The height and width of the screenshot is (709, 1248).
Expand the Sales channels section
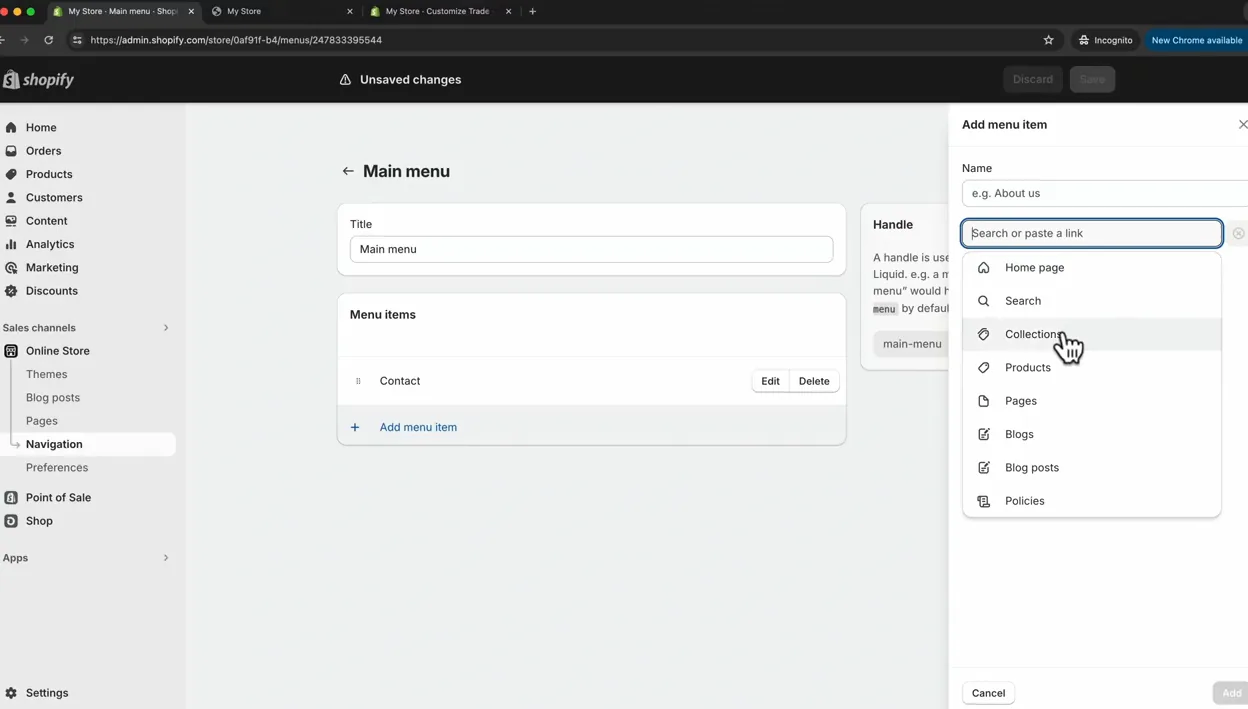[x=166, y=328]
